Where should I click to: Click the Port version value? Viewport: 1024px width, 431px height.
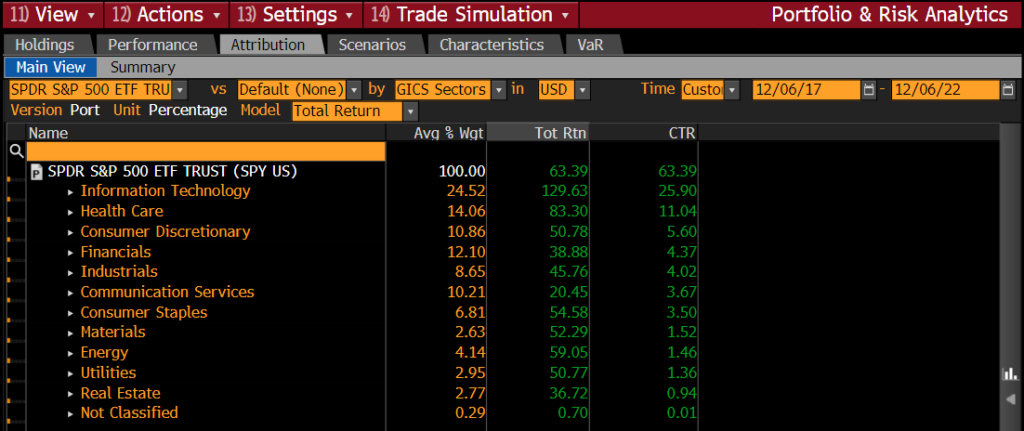[x=85, y=110]
